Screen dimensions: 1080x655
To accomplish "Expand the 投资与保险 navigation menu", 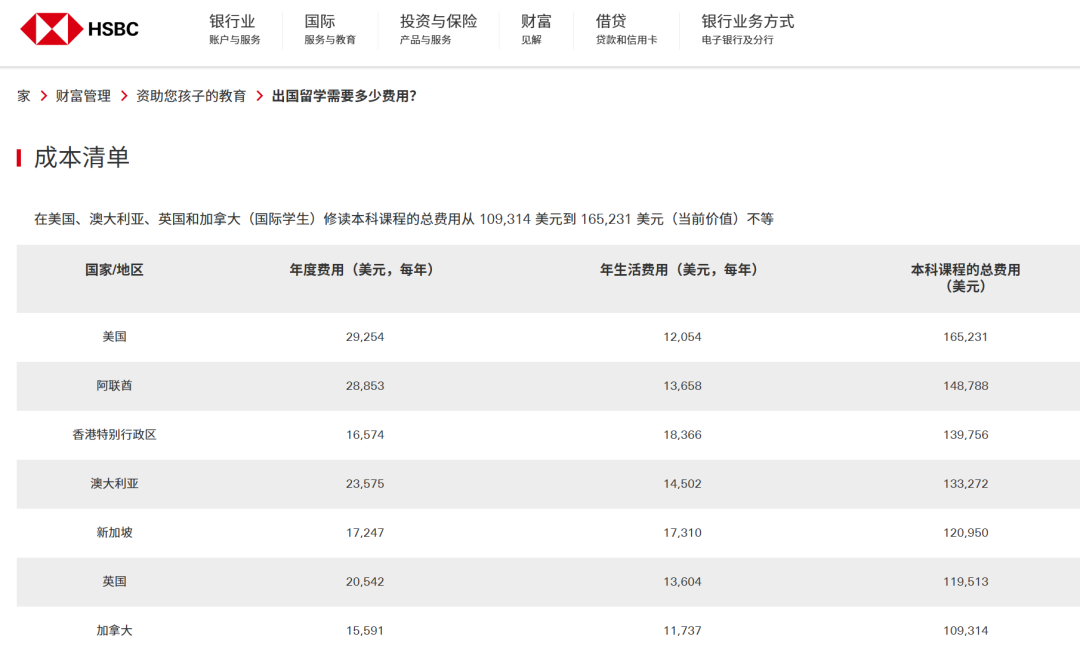I will click(x=438, y=29).
